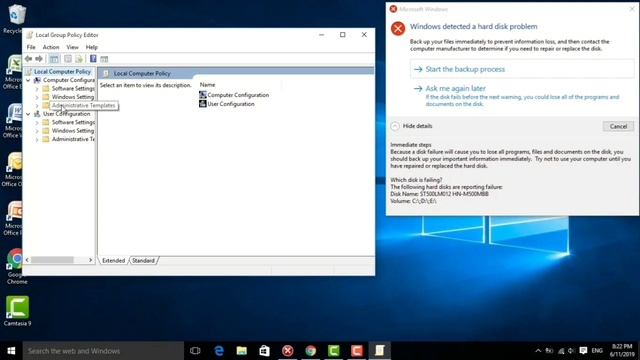Select Local Computer Policy tree root
The image size is (640, 360).
coord(62,71)
